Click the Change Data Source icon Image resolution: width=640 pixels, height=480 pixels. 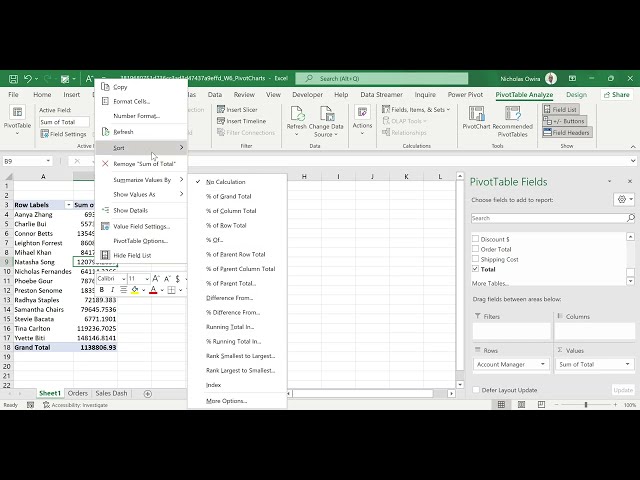click(326, 114)
